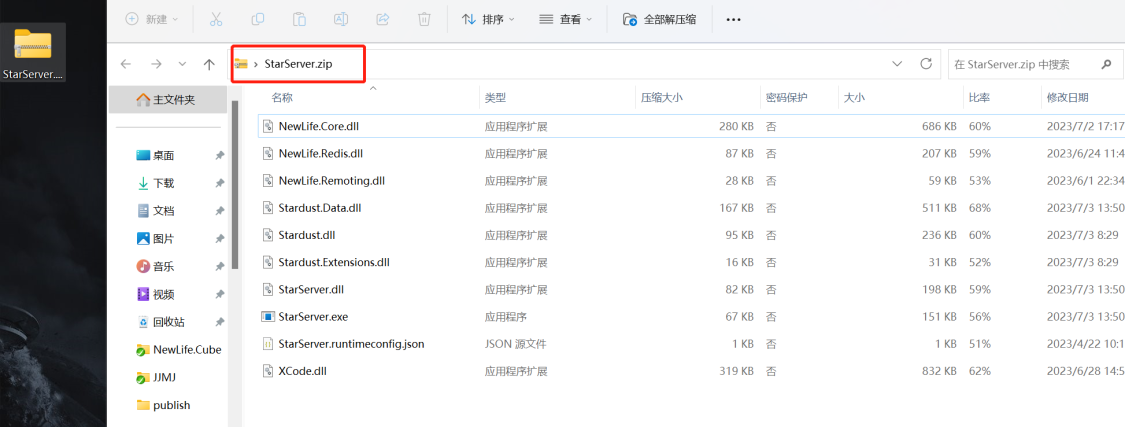The image size is (1125, 427).
Task: Sort by 类型 column header
Action: point(495,98)
